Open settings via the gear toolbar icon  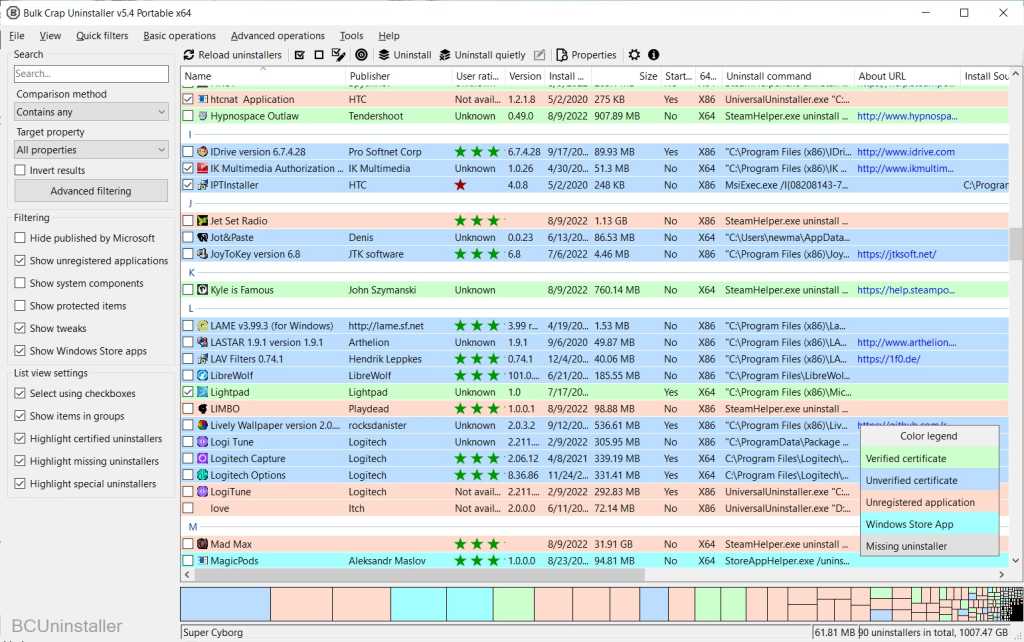(x=634, y=55)
